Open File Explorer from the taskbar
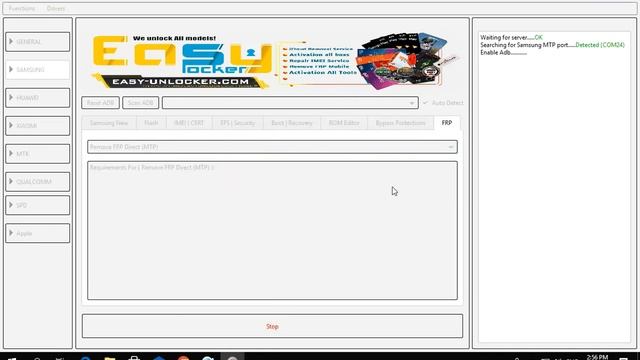The image size is (640, 360). coord(109,358)
